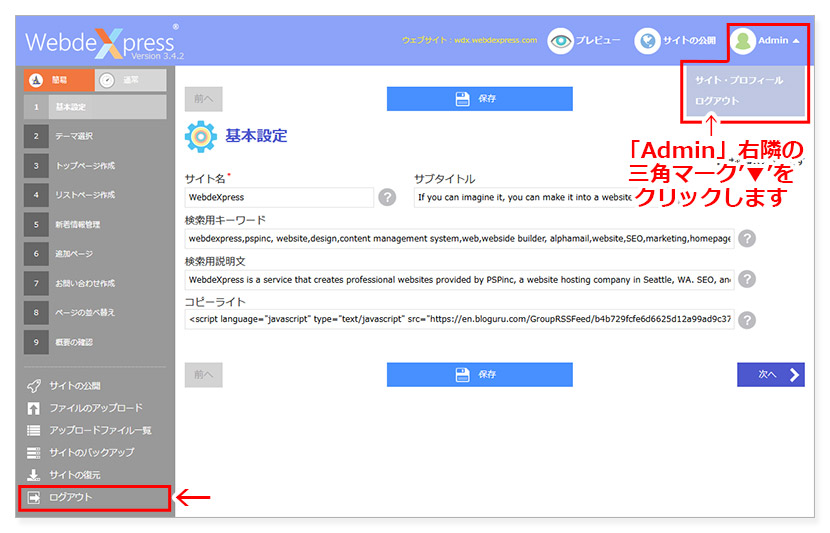Click the 検索用キーワード input field

point(459,239)
